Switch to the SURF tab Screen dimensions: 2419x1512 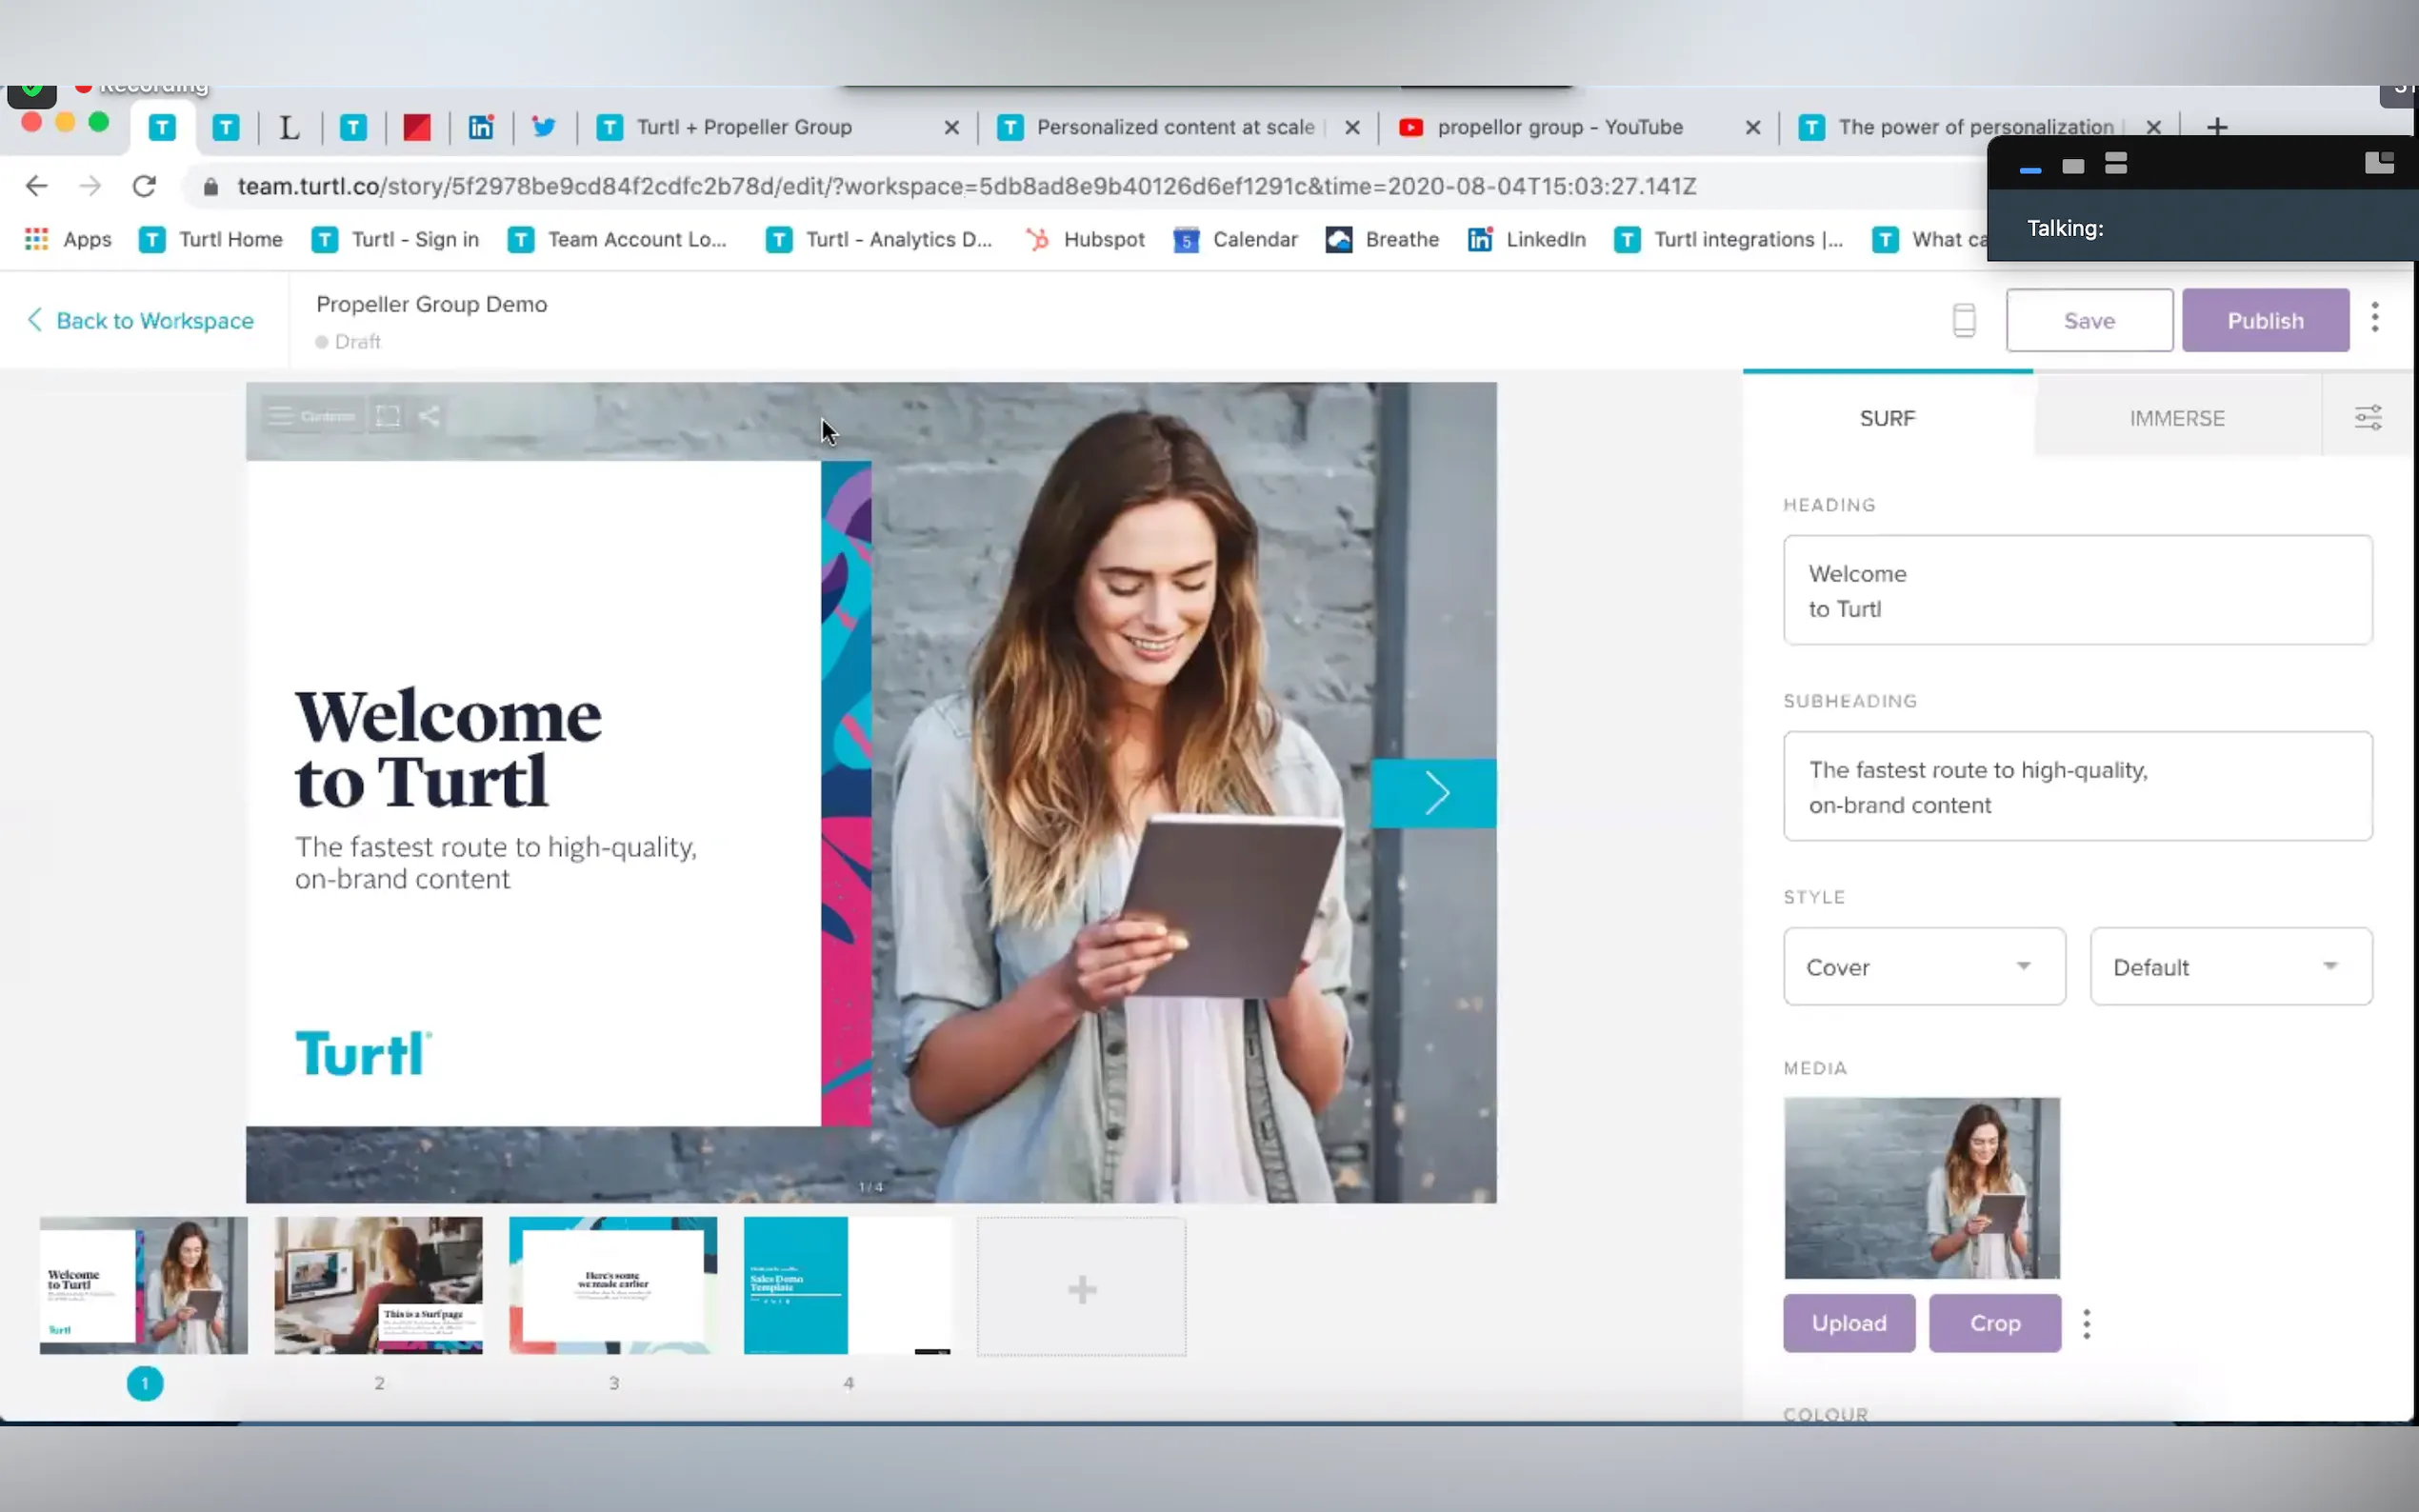[x=1887, y=418]
